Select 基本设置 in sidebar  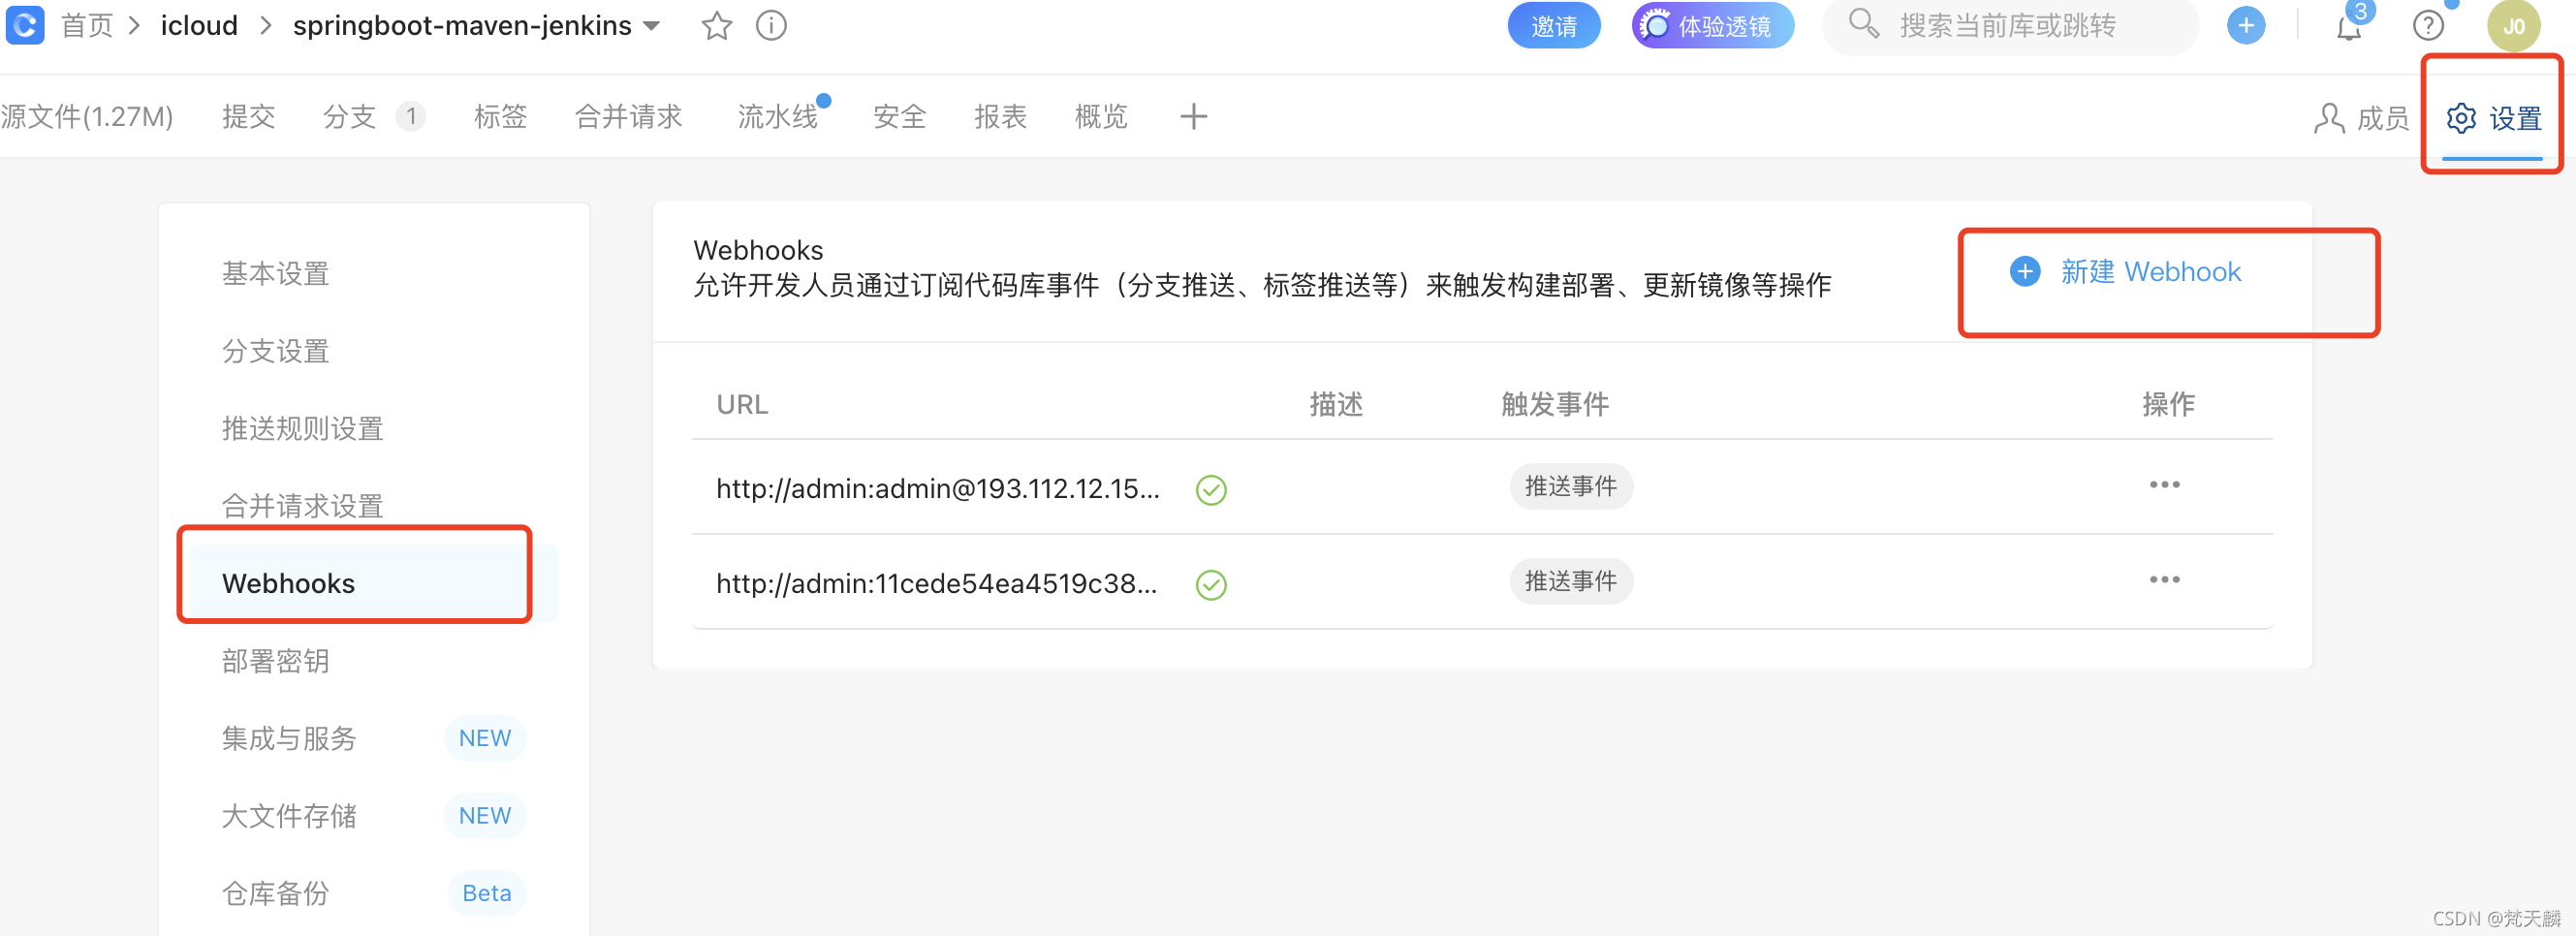(275, 273)
